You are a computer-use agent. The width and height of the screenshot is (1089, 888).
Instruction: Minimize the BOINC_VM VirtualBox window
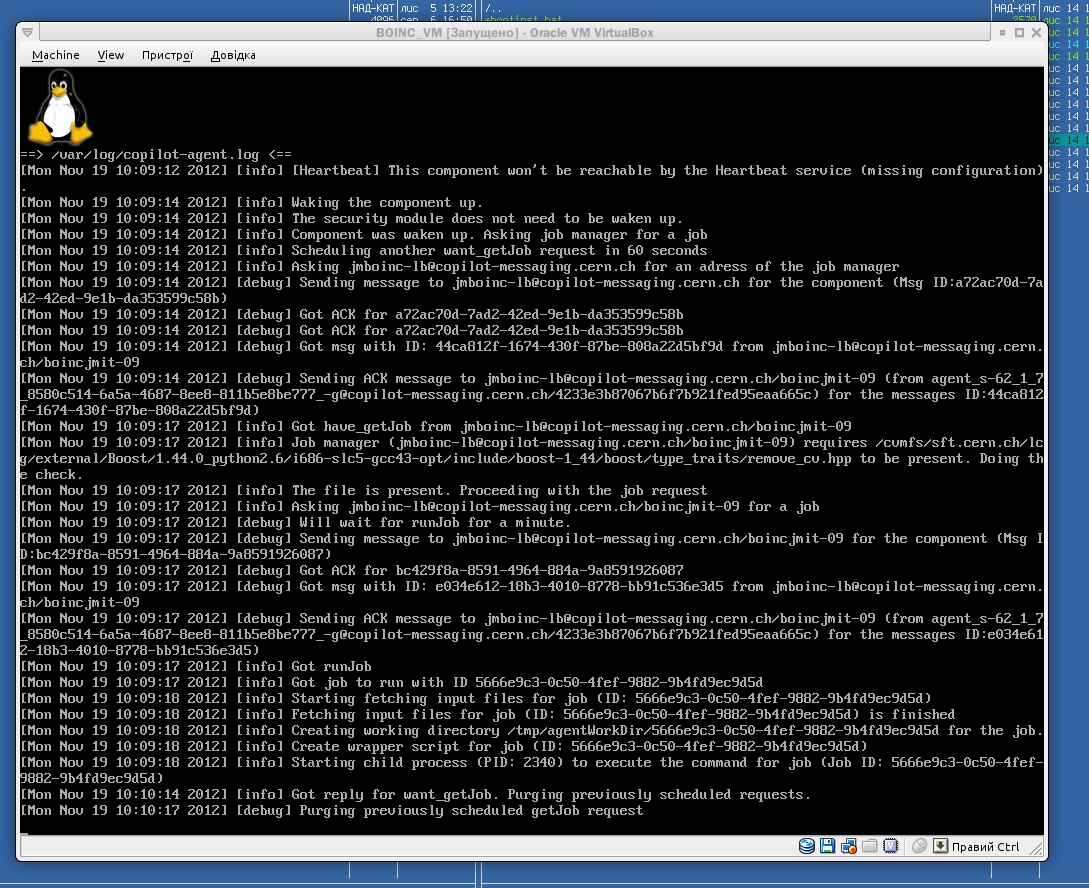point(1002,33)
